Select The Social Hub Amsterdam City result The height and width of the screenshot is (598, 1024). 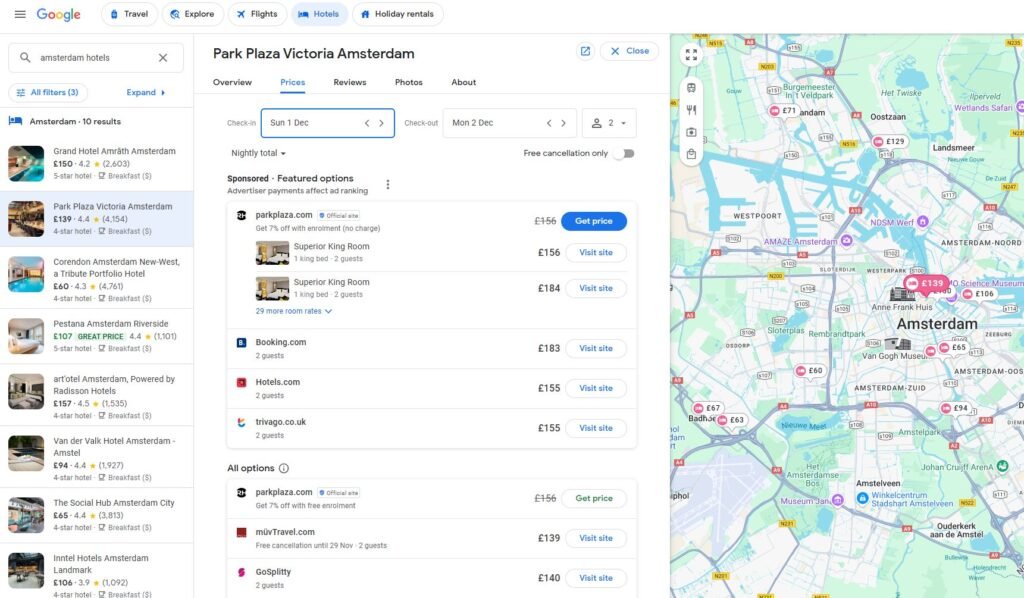(97, 515)
